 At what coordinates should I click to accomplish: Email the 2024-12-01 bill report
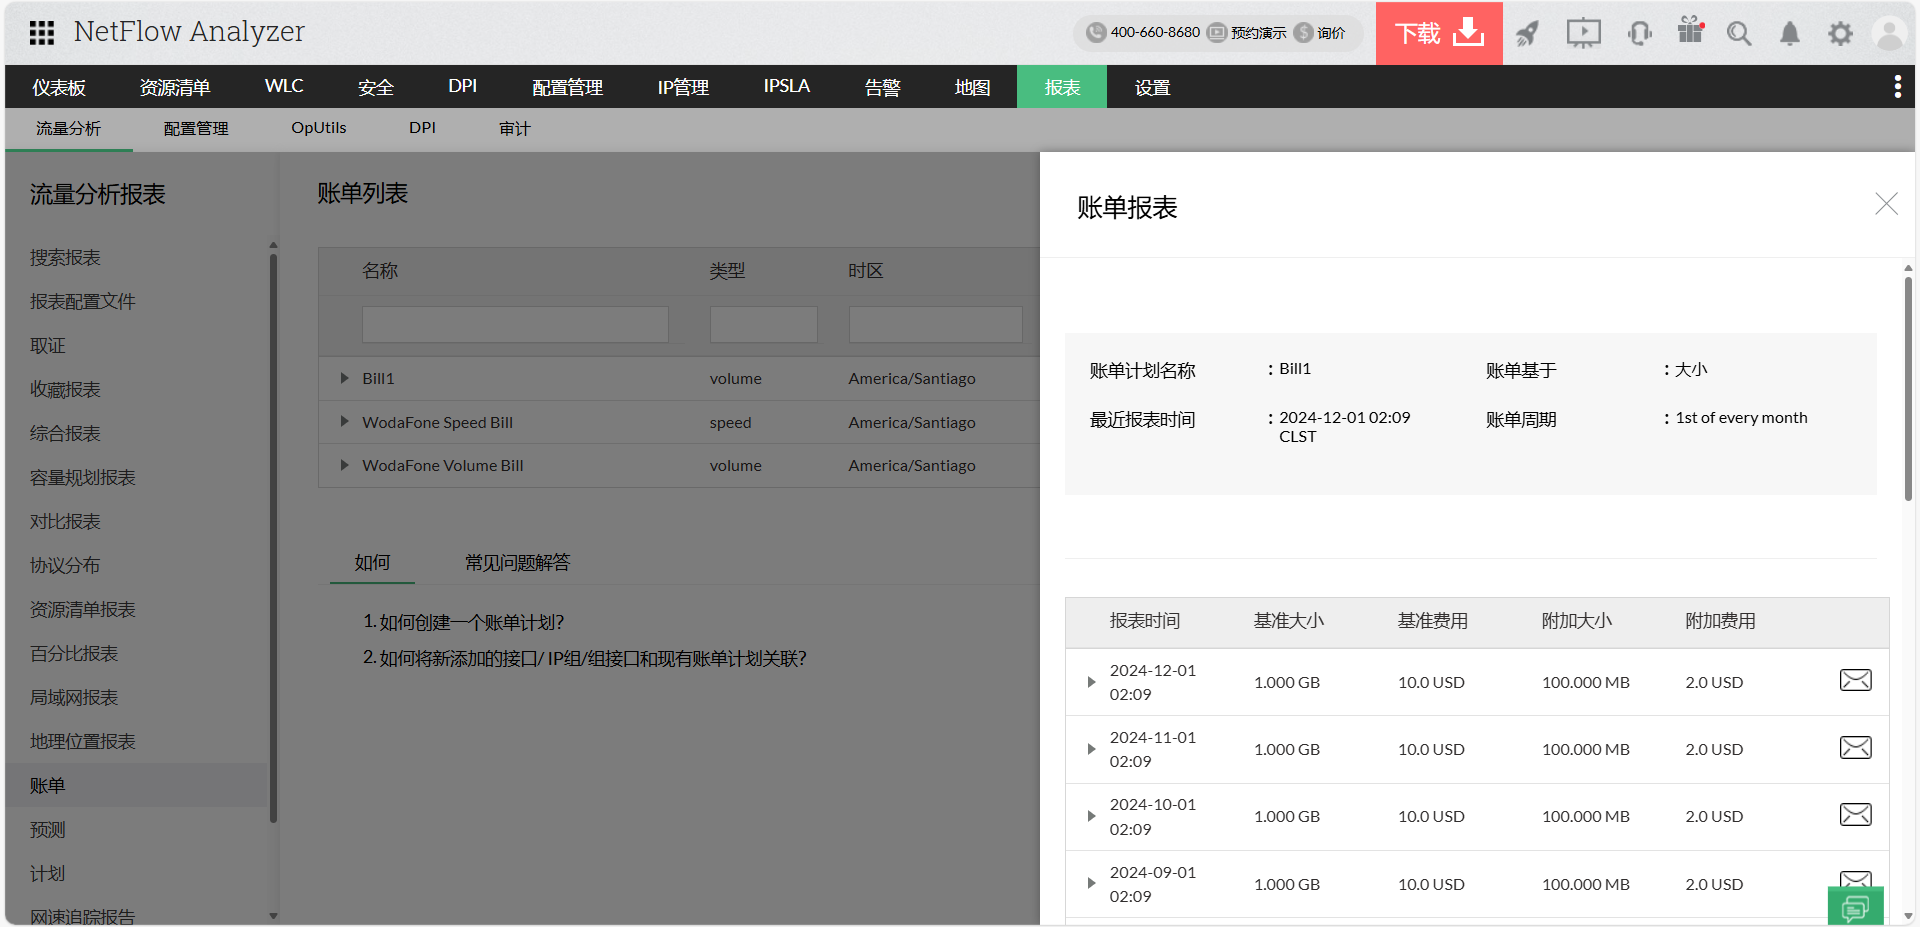pos(1855,681)
